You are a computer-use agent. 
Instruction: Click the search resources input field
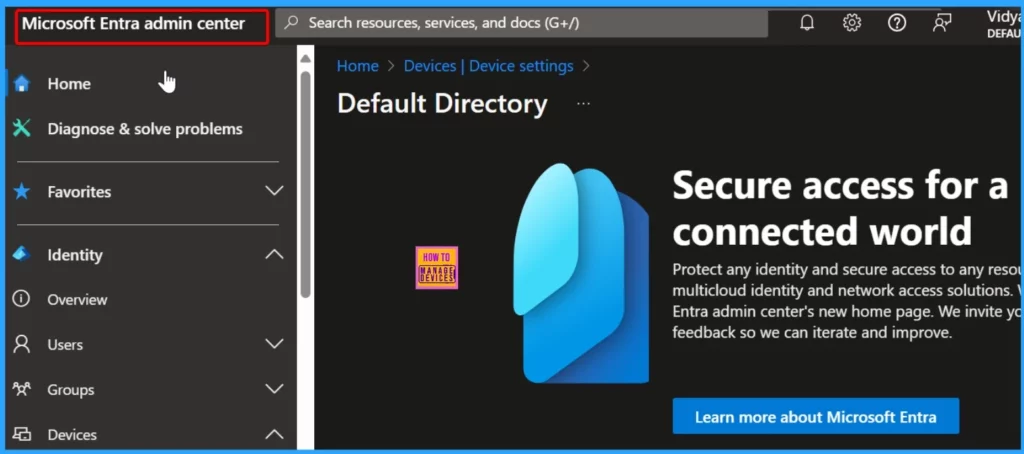(x=521, y=23)
